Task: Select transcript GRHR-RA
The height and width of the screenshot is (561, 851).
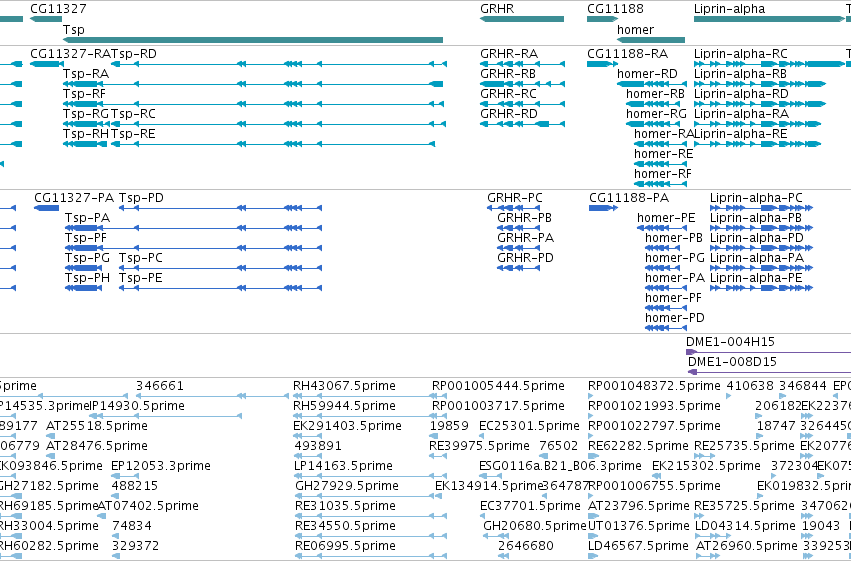Action: pyautogui.click(x=509, y=54)
